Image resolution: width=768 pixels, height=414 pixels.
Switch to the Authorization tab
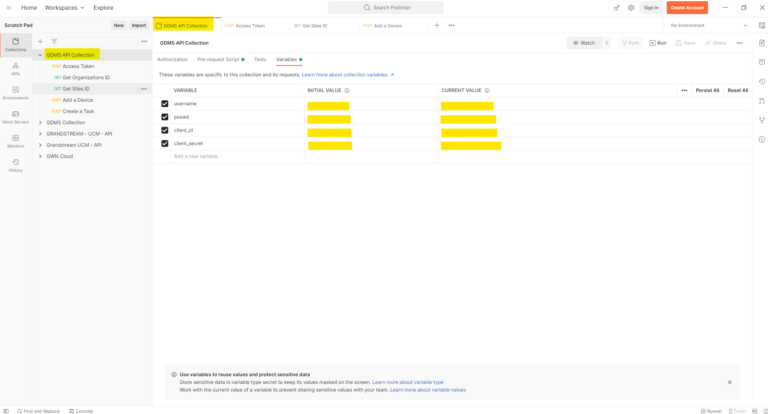pos(172,59)
